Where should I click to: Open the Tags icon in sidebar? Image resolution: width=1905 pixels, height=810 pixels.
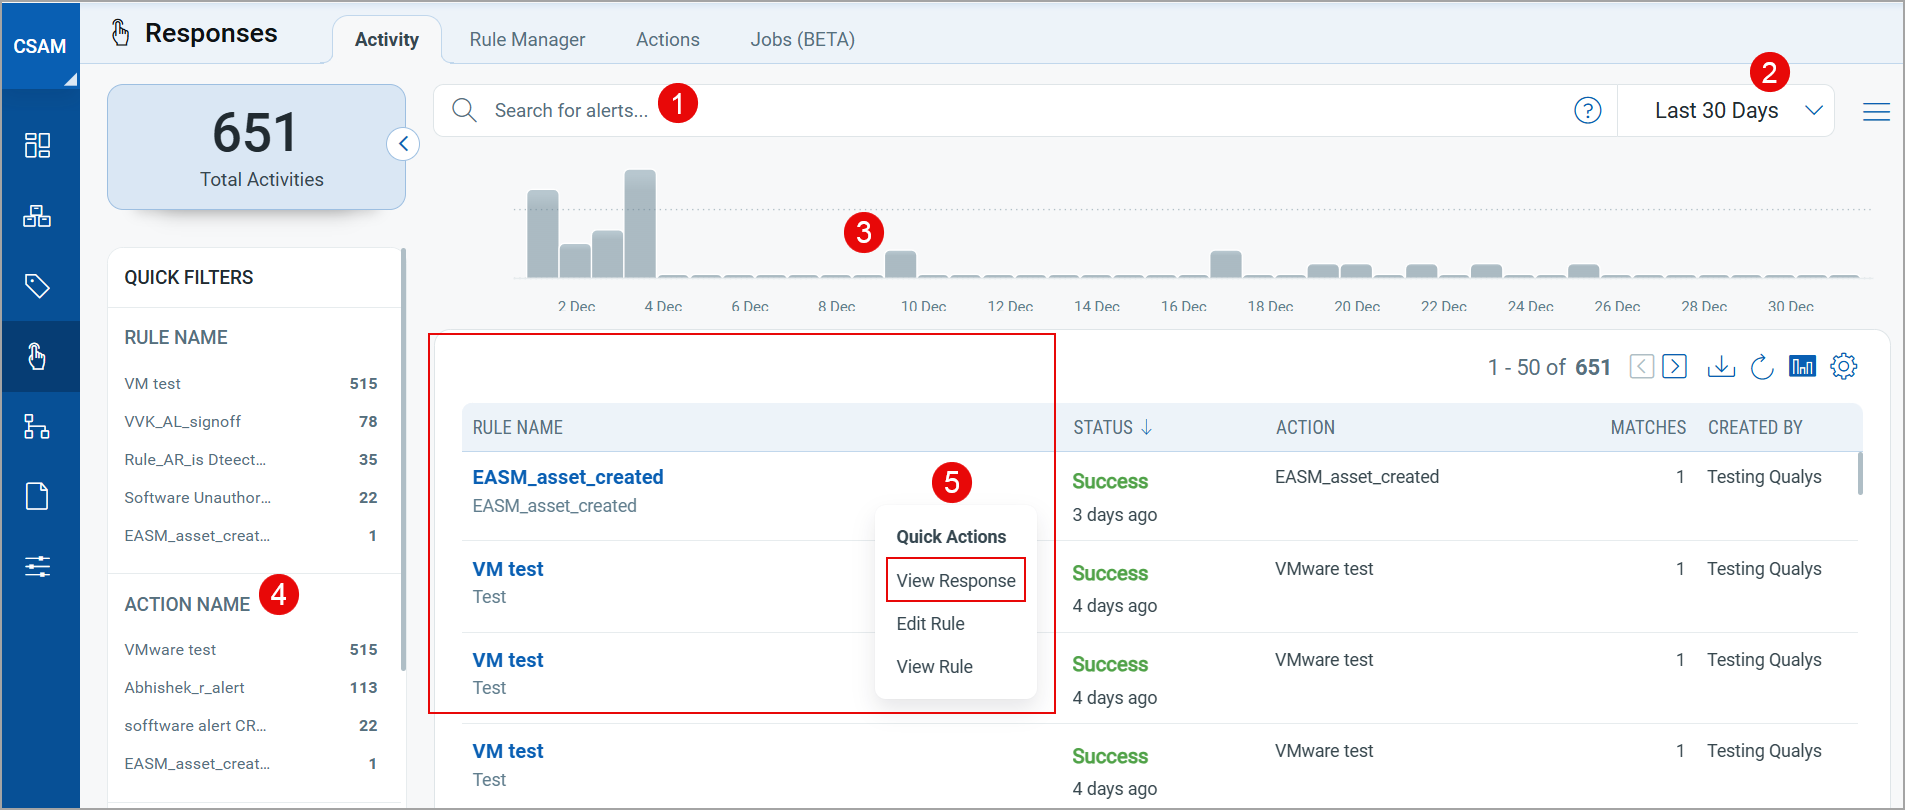point(37,286)
